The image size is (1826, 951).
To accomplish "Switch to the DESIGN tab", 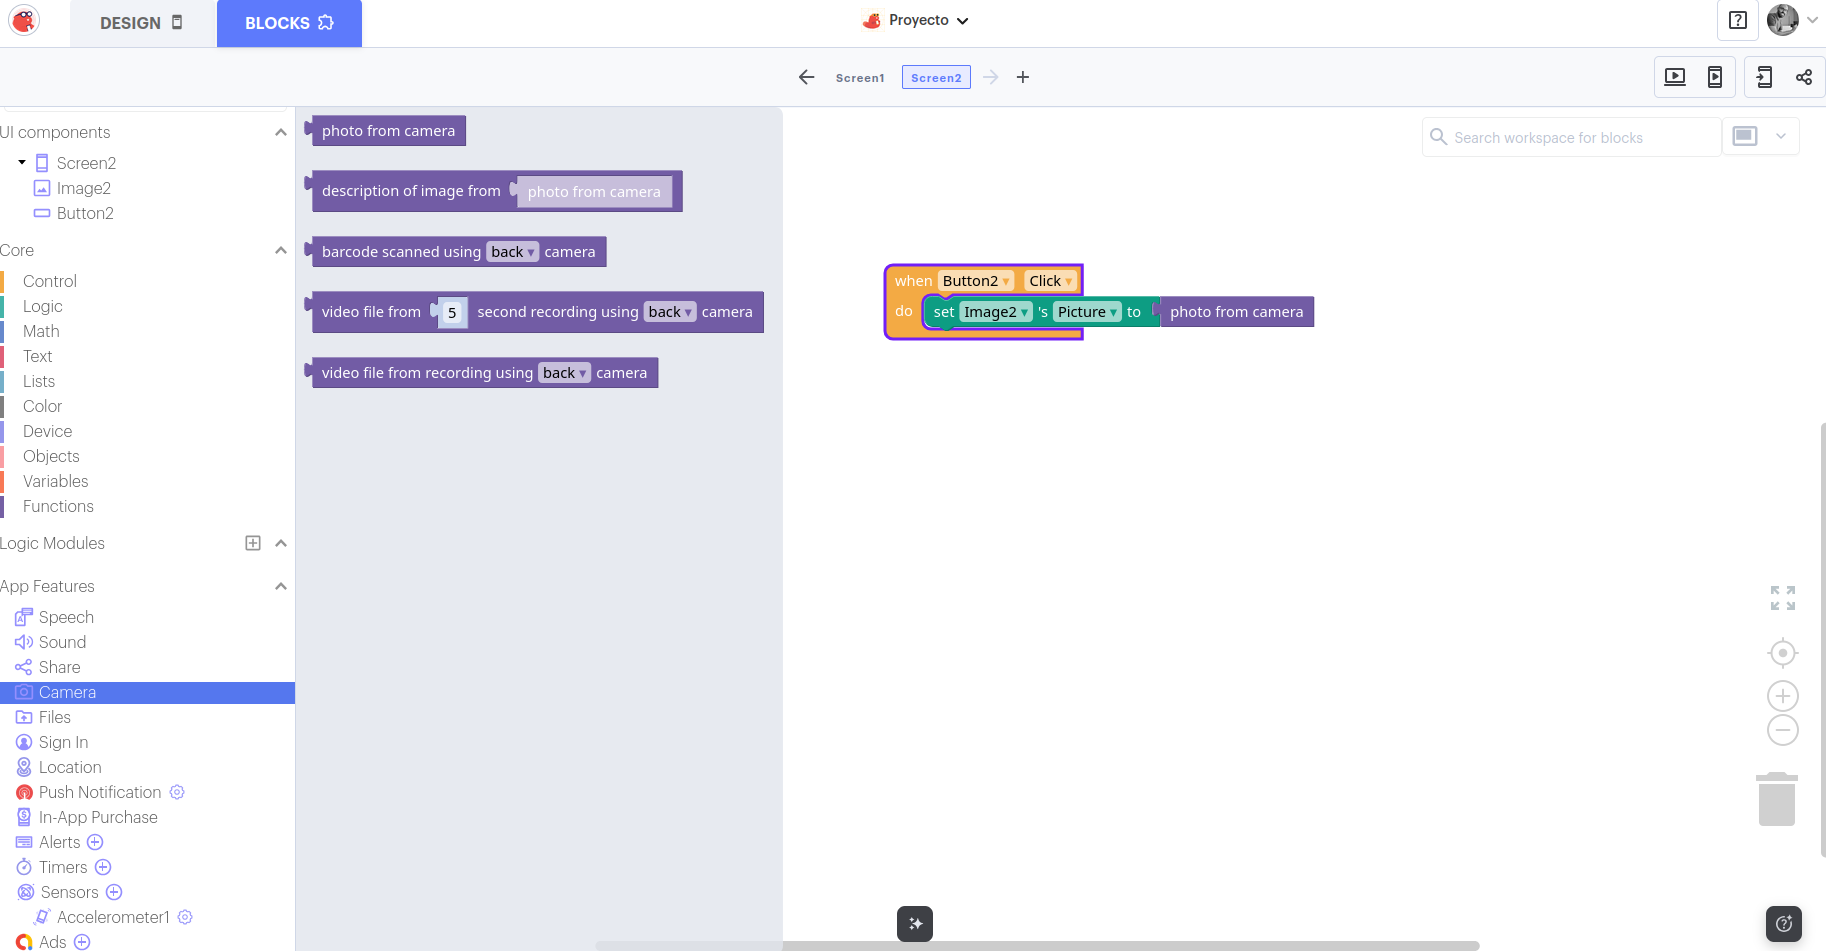I will pyautogui.click(x=142, y=23).
